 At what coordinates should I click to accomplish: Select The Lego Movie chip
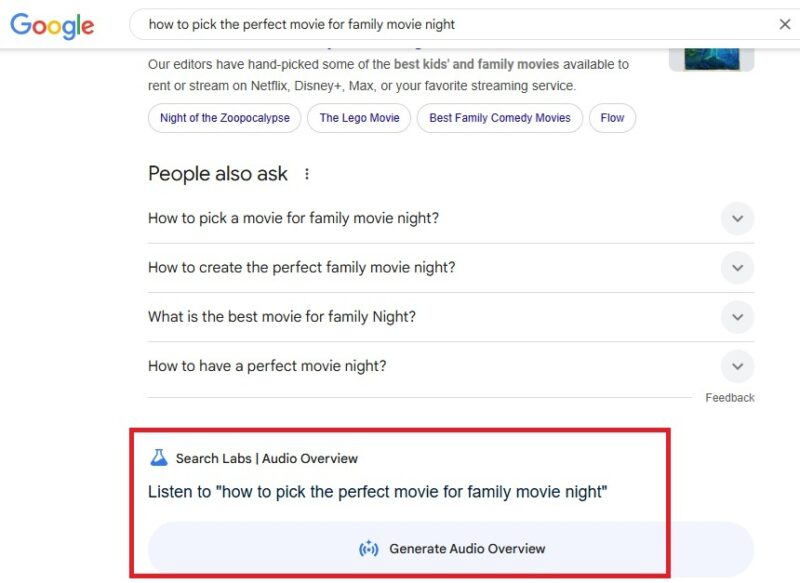[359, 118]
